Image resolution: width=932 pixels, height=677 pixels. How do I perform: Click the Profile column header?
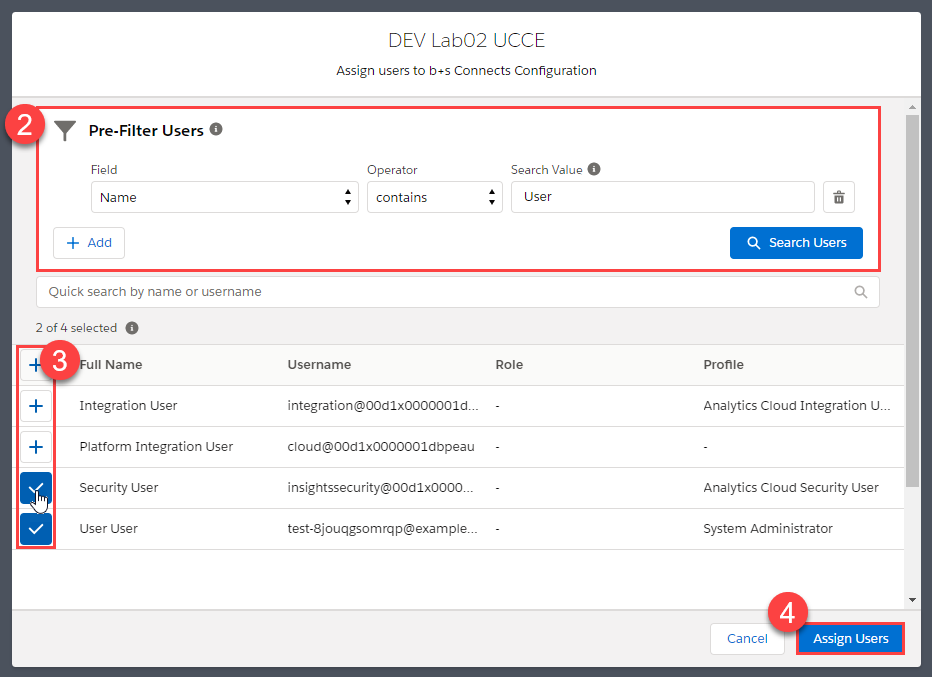coord(723,365)
